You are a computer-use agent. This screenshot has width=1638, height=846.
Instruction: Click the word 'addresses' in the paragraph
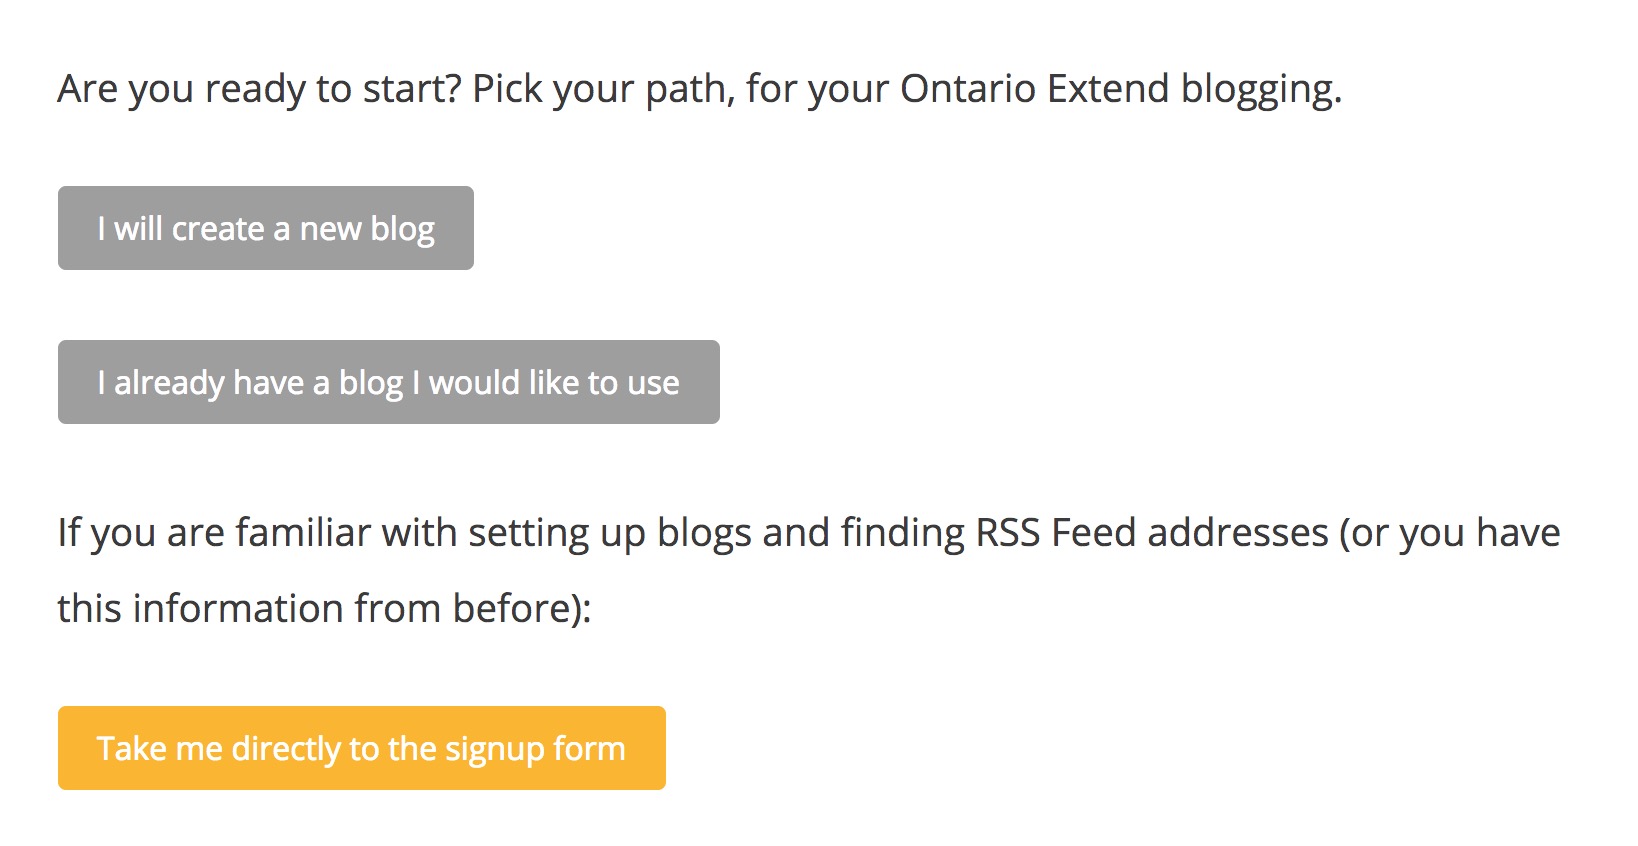(x=1238, y=532)
